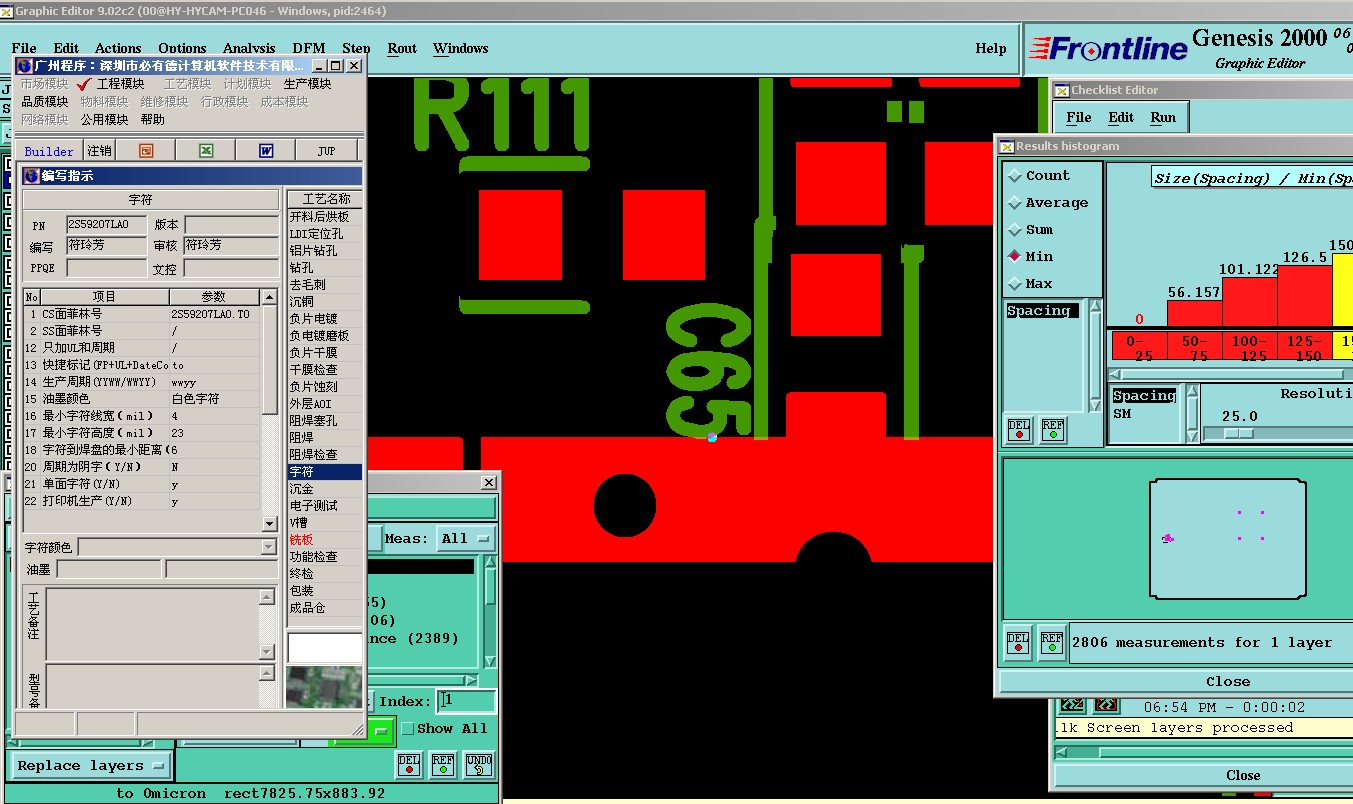Click the Word export icon
Image resolution: width=1353 pixels, height=804 pixels.
[266, 150]
